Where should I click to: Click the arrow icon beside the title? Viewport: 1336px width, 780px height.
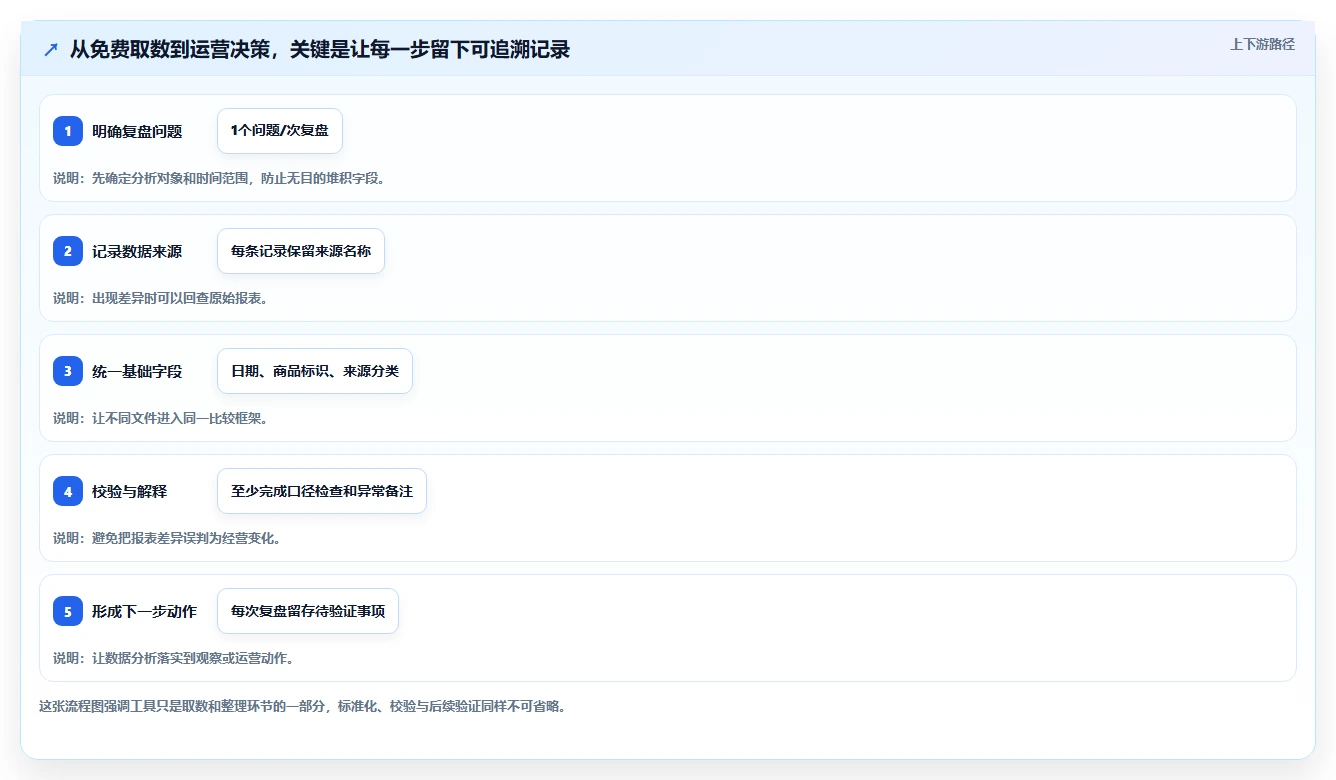[51, 50]
